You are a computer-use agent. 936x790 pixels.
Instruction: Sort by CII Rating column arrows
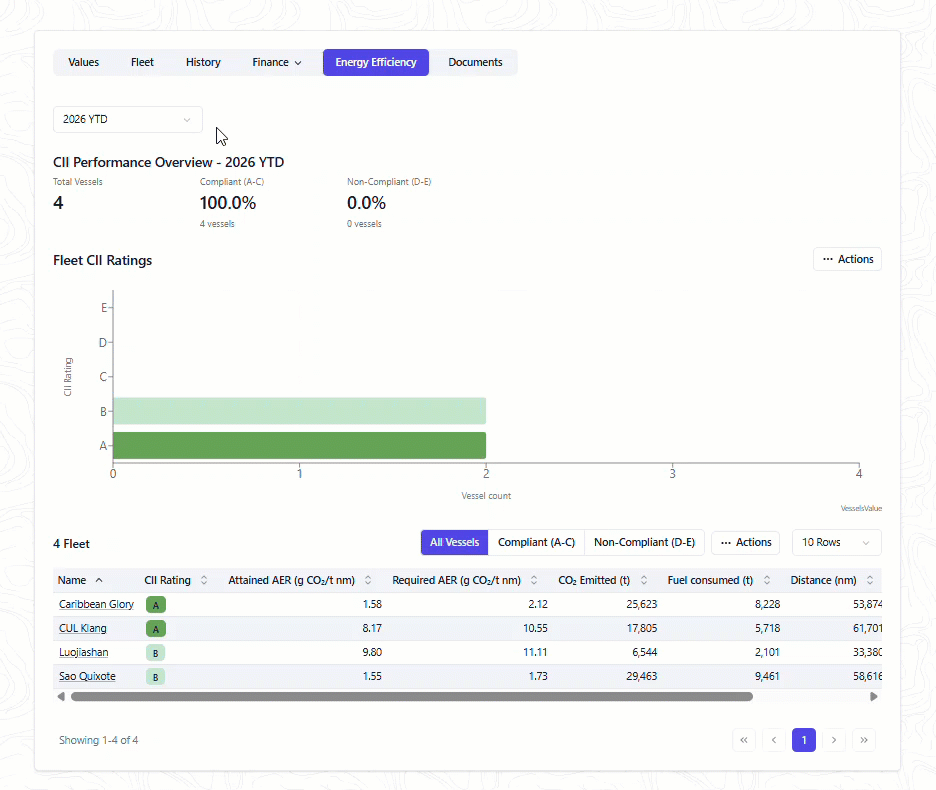point(204,580)
